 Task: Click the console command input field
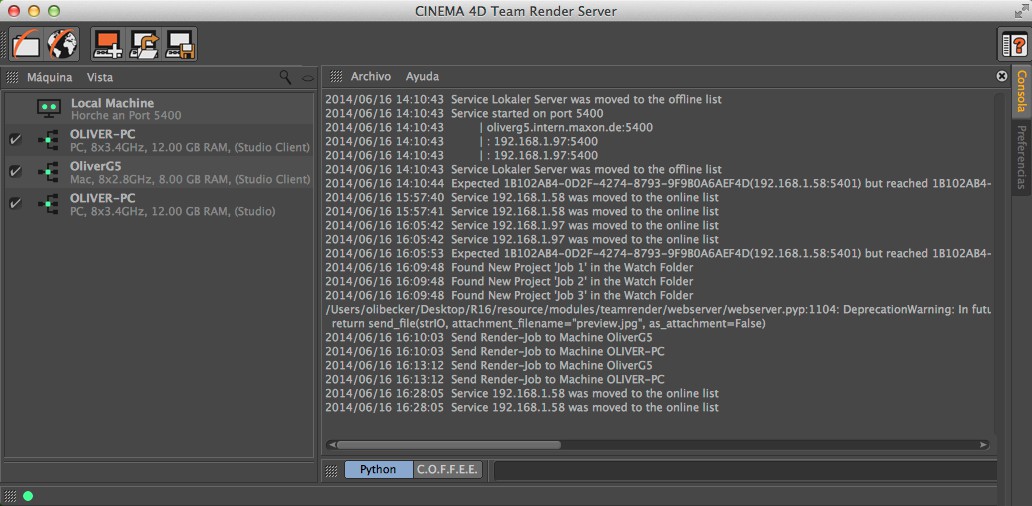tap(745, 470)
